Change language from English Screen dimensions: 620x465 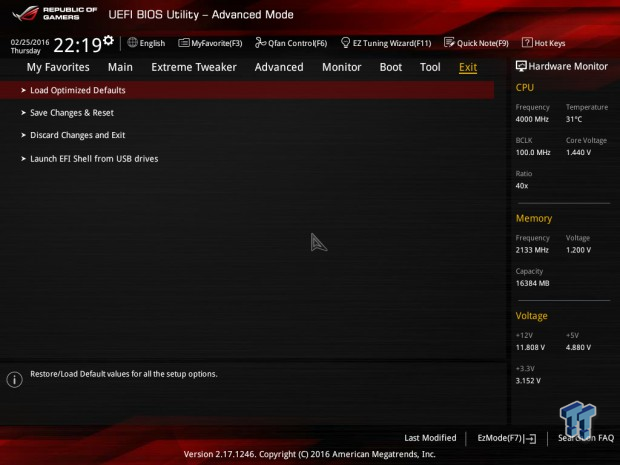pos(152,43)
